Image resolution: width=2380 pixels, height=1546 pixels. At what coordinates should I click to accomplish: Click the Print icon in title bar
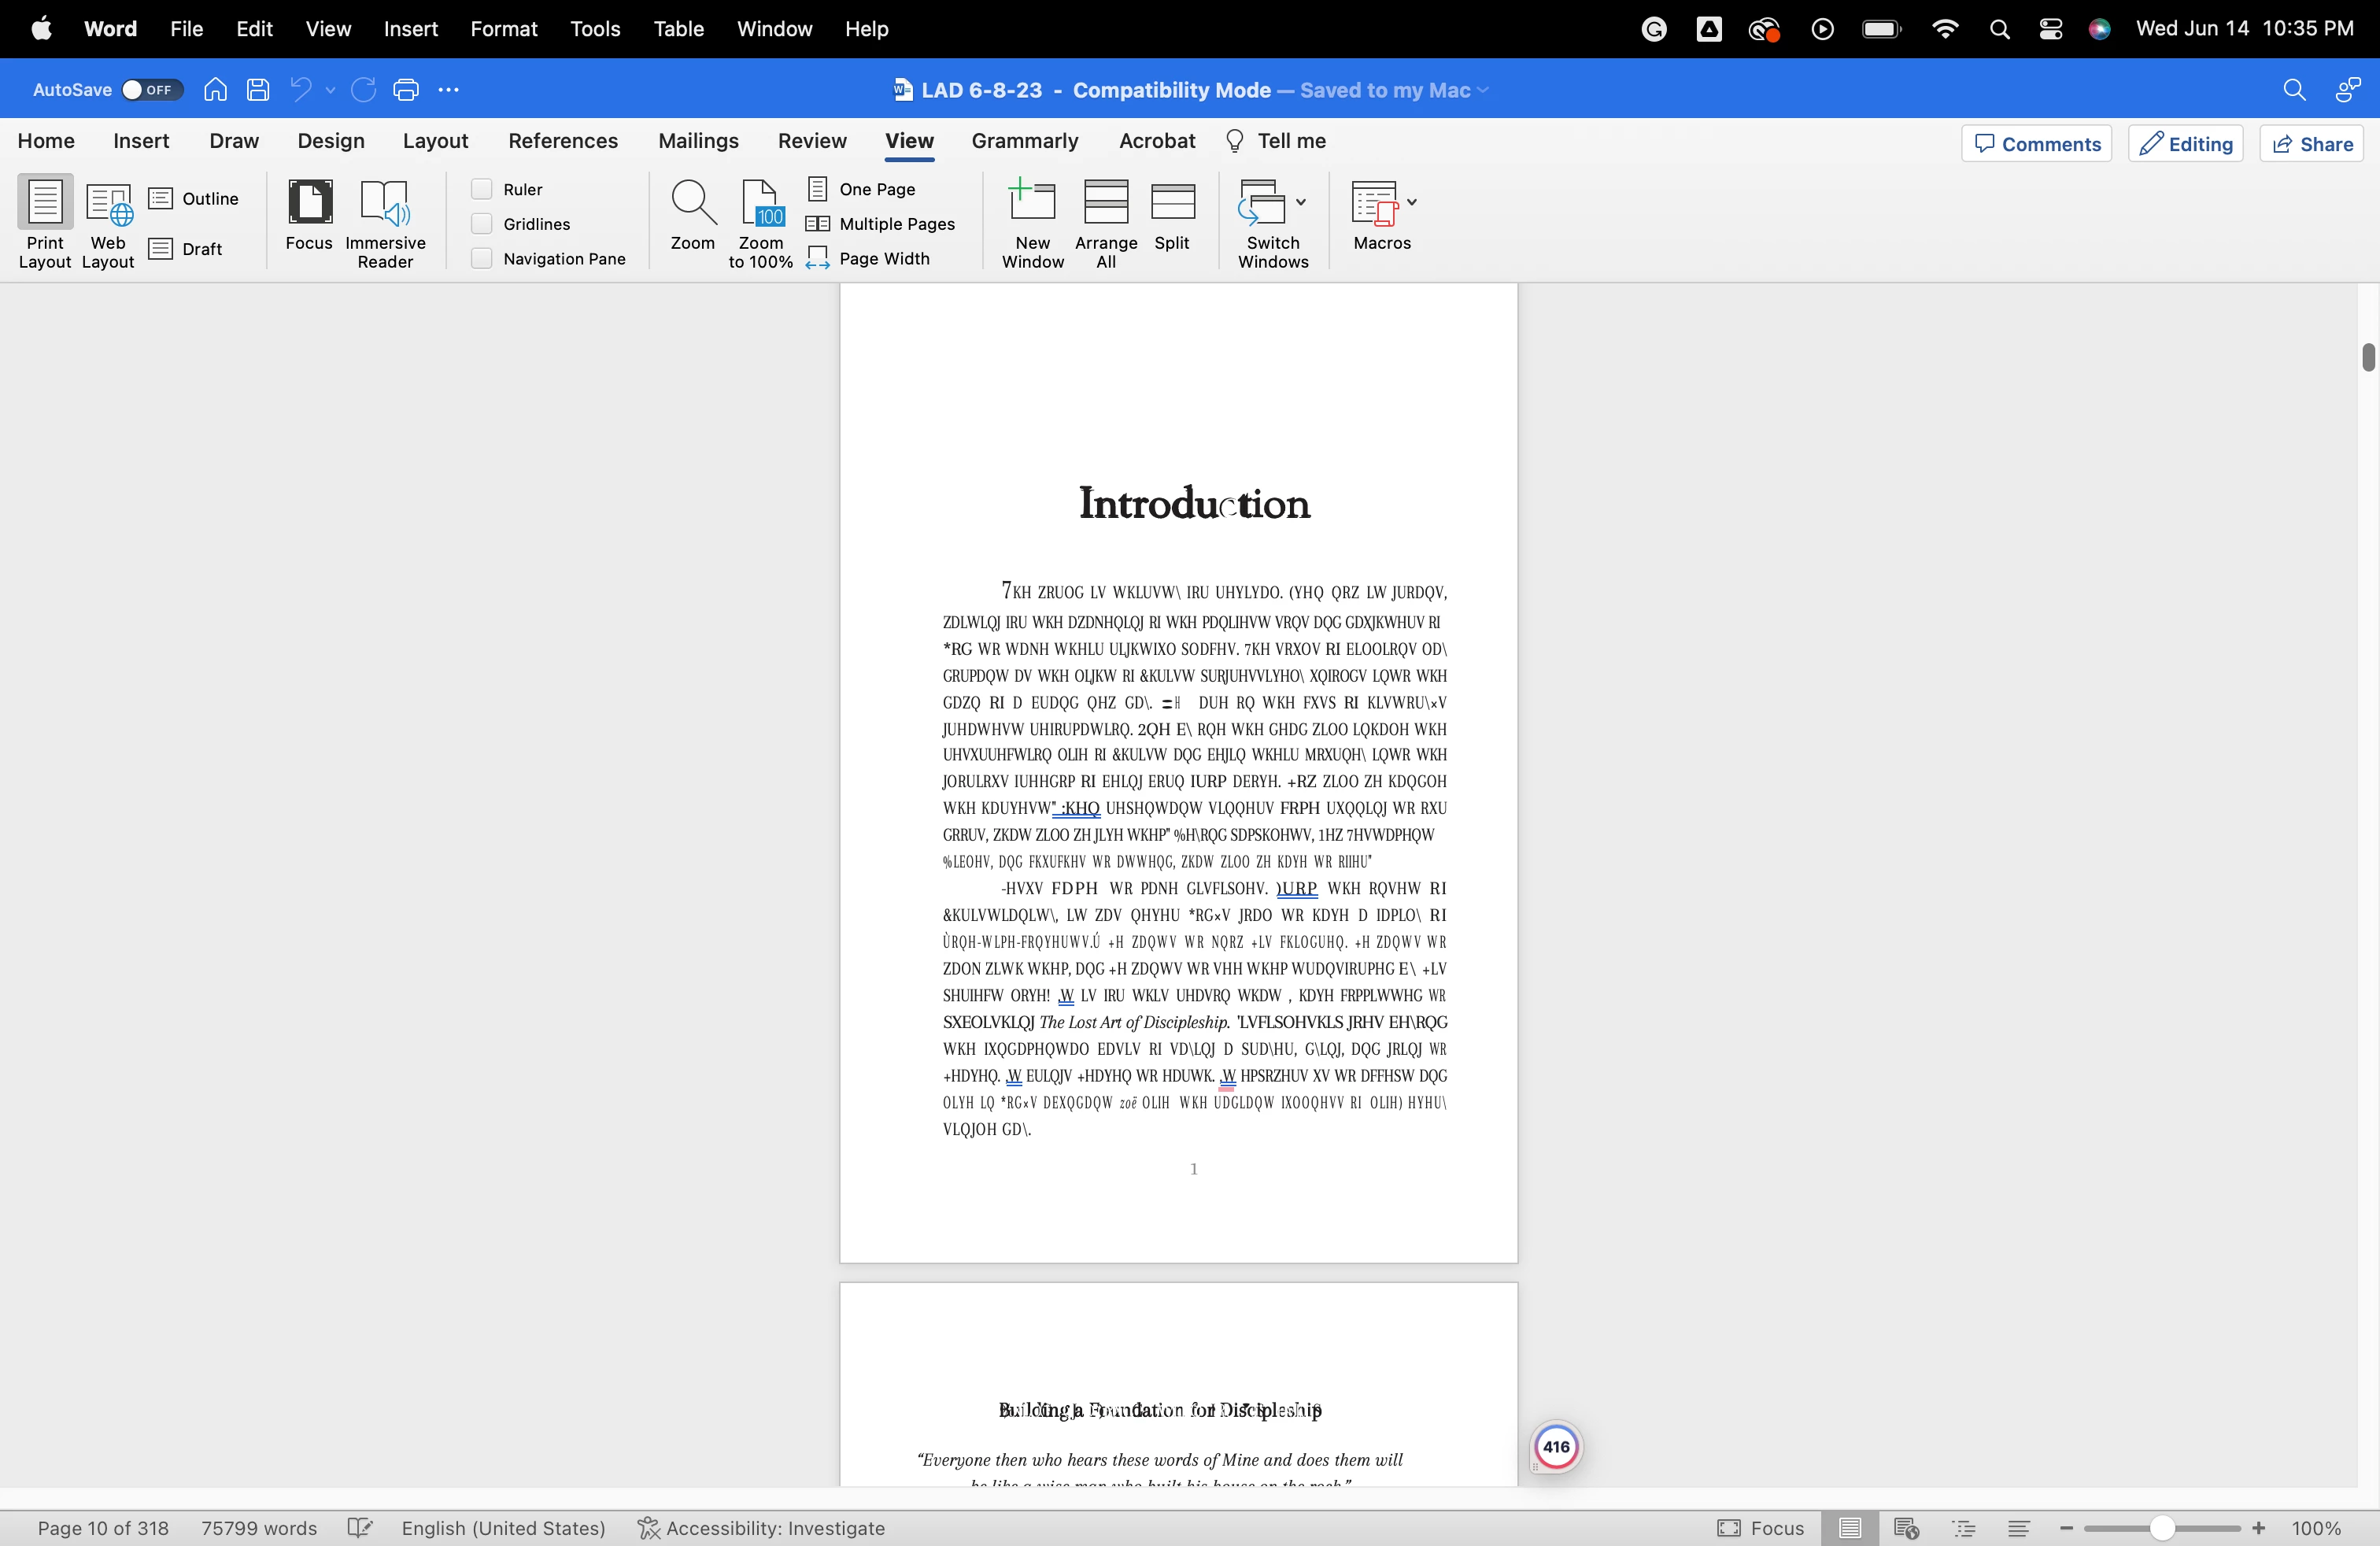tap(406, 90)
